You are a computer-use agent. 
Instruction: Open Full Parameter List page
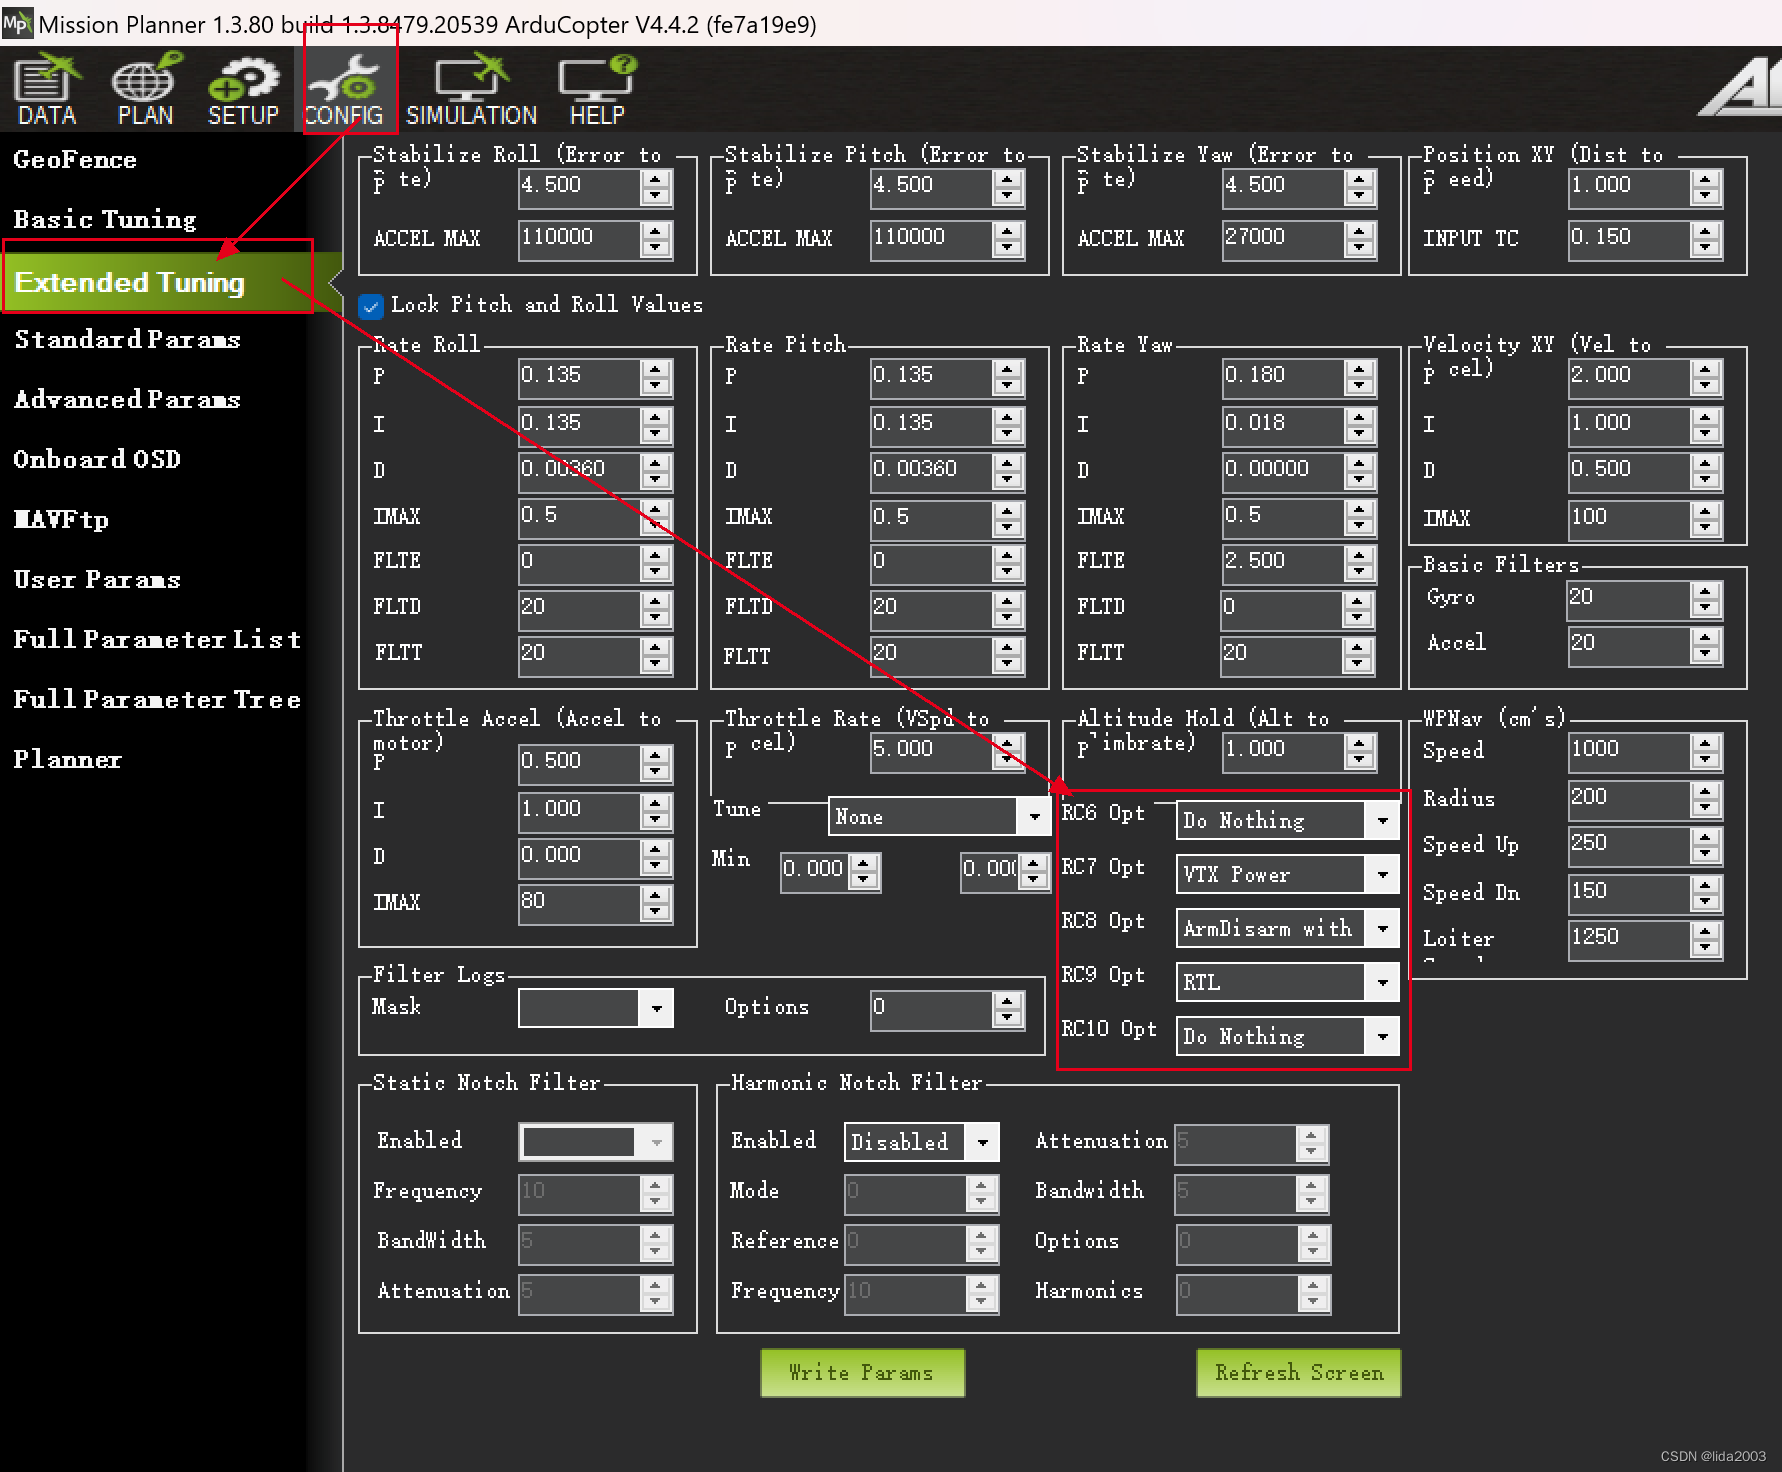157,640
